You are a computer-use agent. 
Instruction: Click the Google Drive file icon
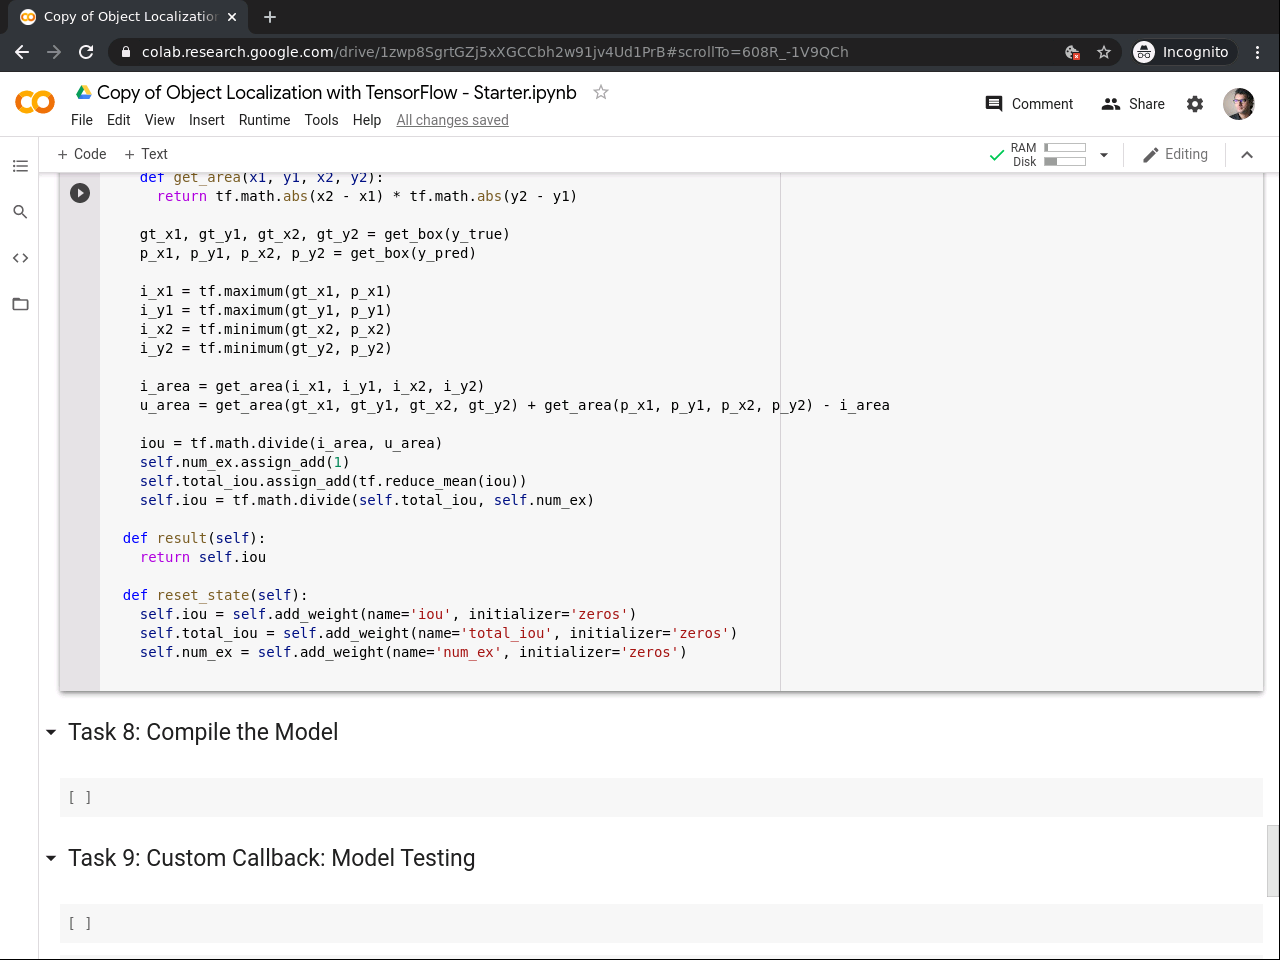coord(84,92)
